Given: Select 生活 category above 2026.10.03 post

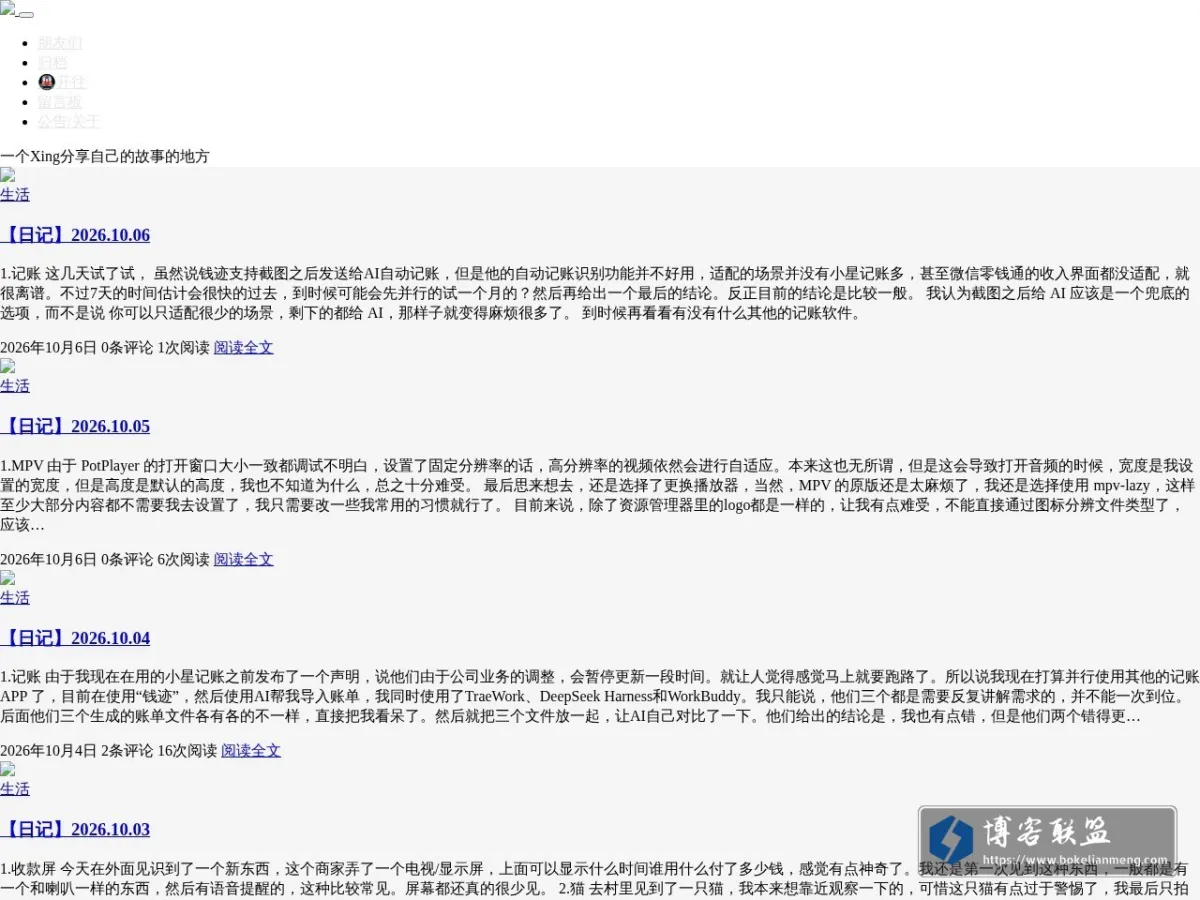Looking at the screenshot, I should [15, 789].
